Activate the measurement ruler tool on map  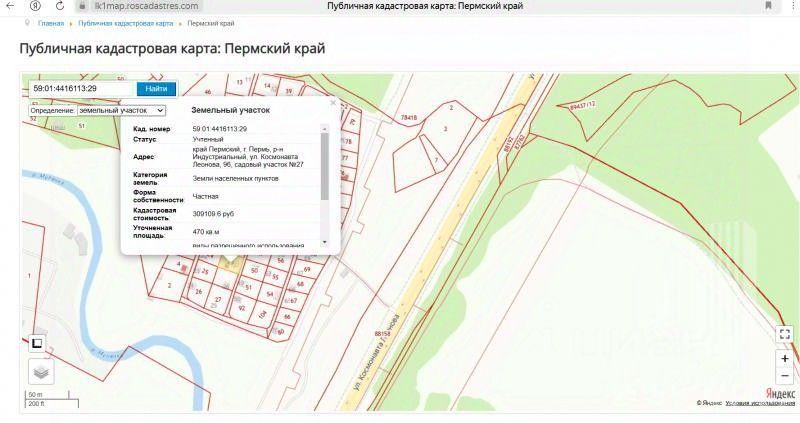tap(37, 343)
